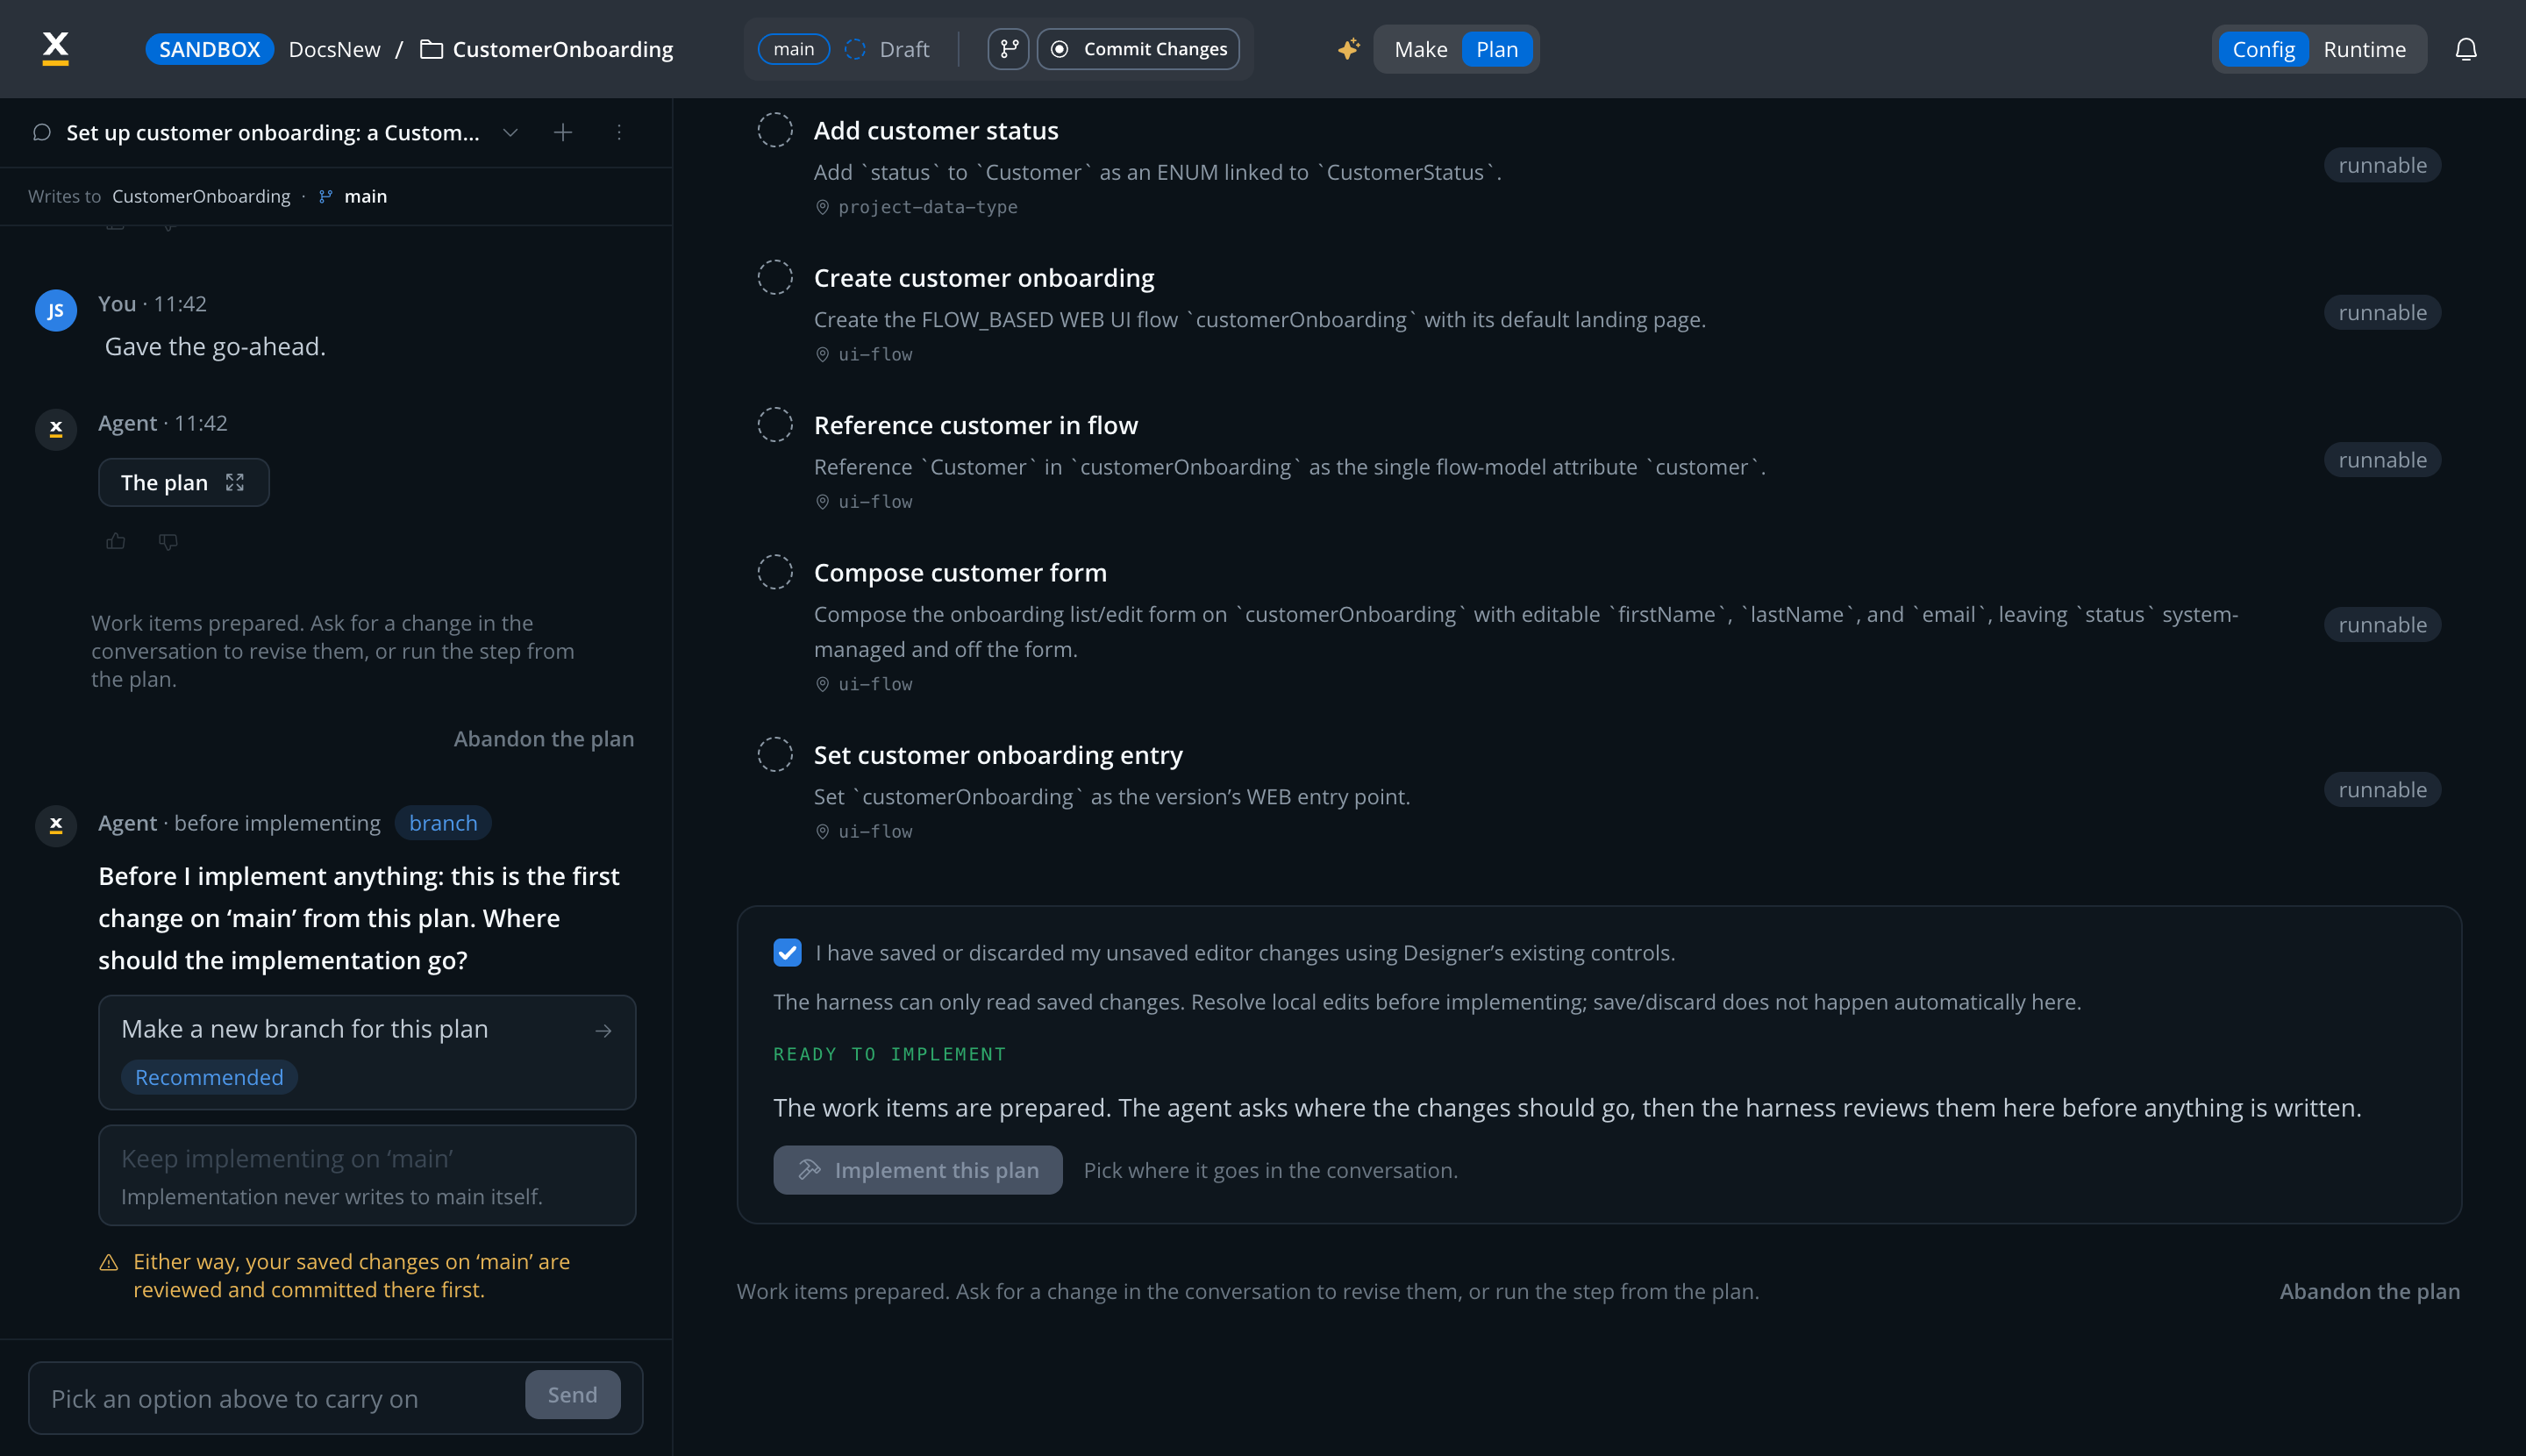Image resolution: width=2526 pixels, height=1456 pixels.
Task: Open the branch management icon button
Action: [x=1008, y=49]
